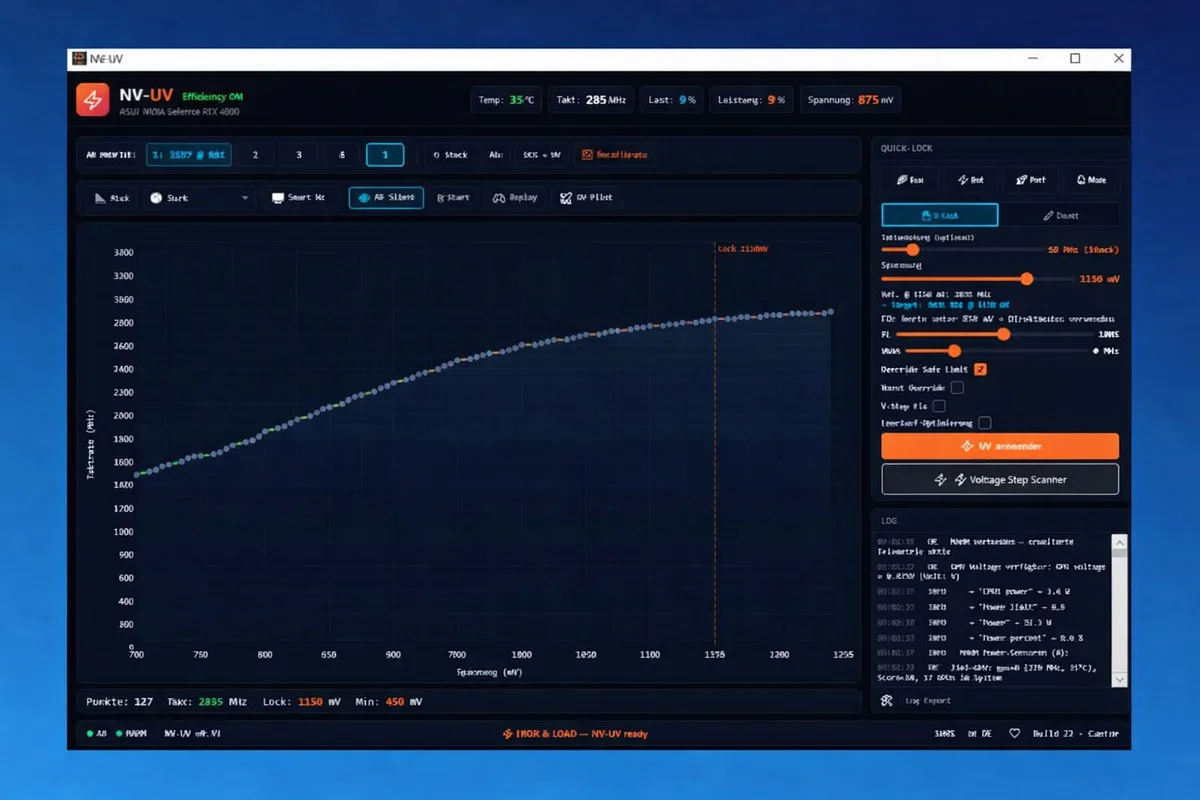The height and width of the screenshot is (800, 1200).
Task: Tick the checkbox below Override Safe Limit
Action: 957,387
